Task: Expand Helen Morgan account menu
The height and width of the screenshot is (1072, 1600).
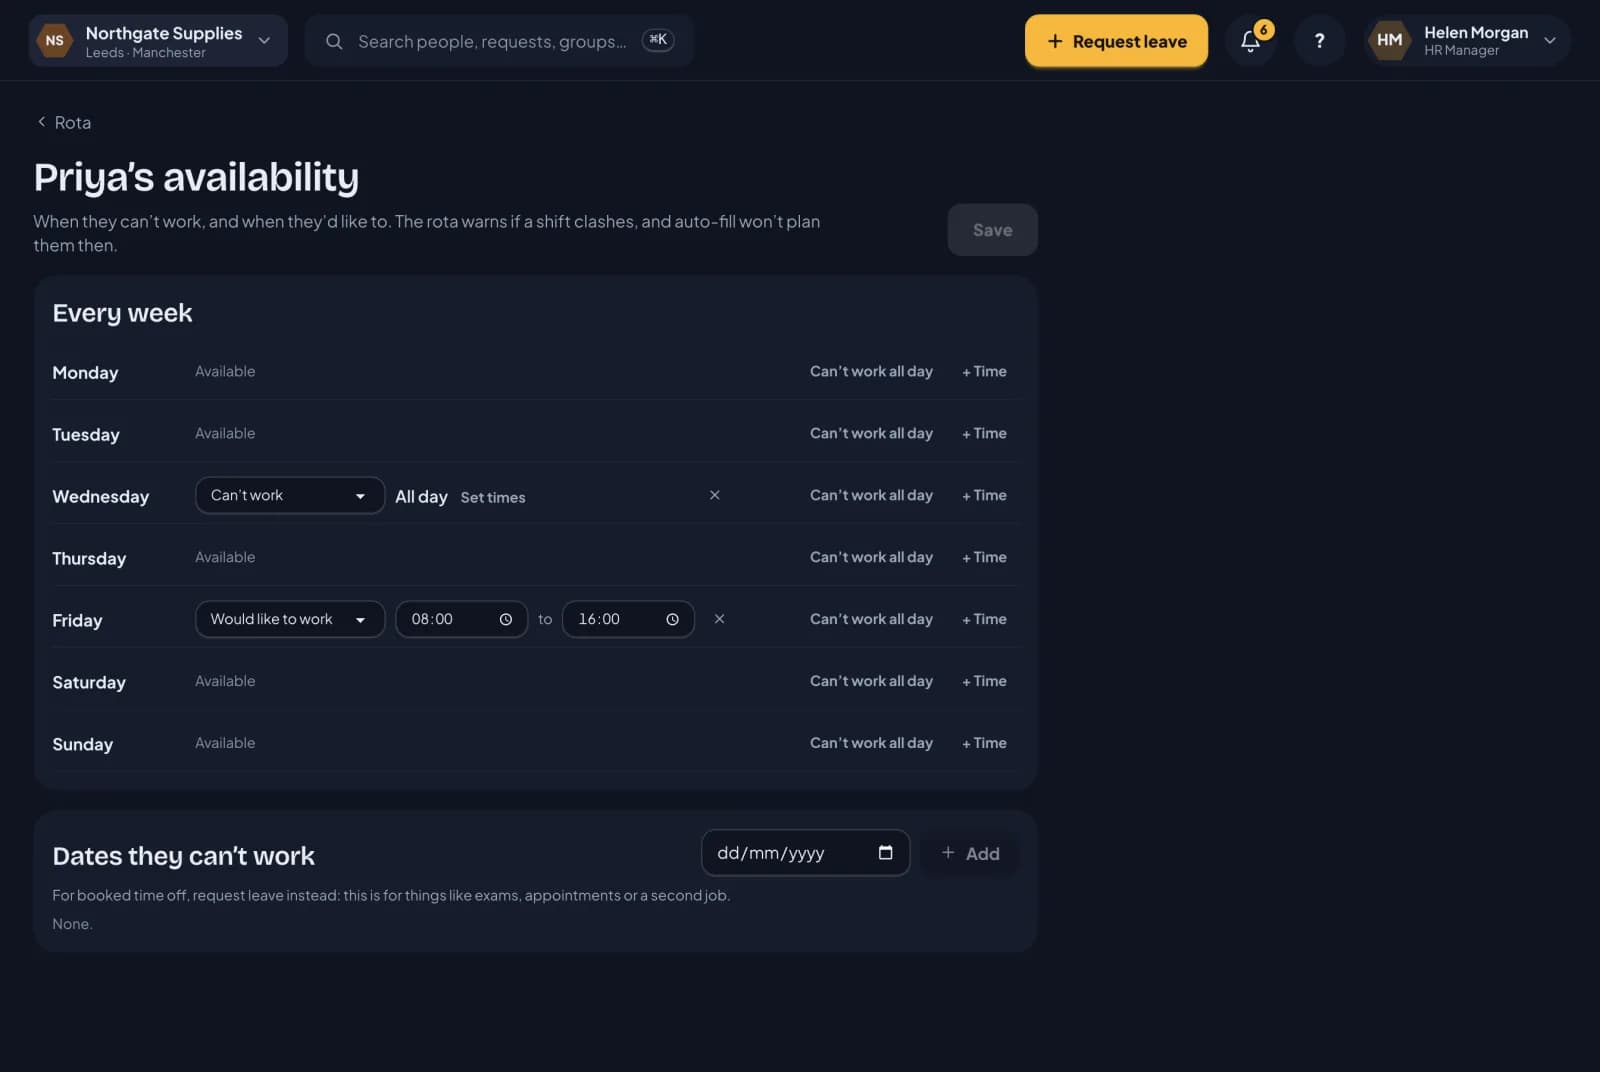Action: click(x=1467, y=41)
